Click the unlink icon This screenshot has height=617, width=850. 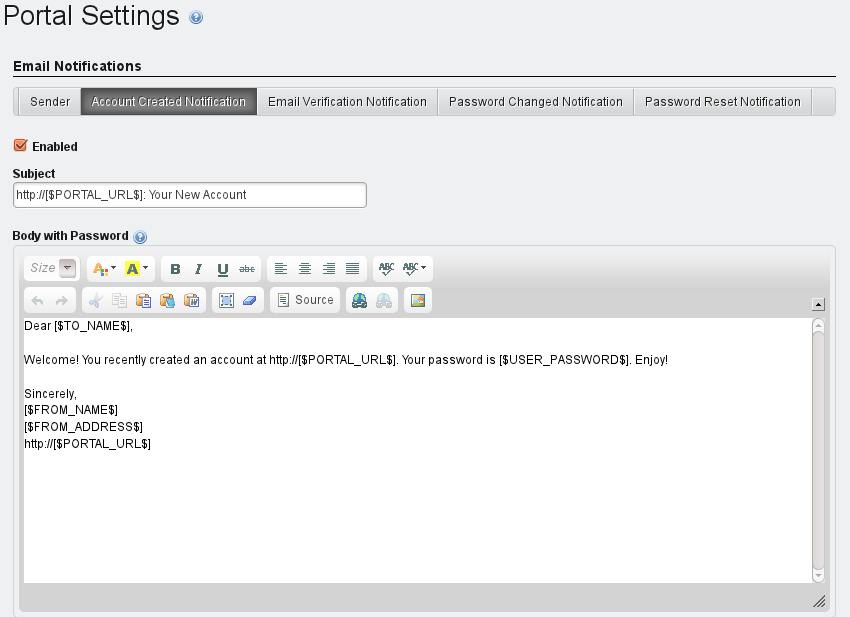pyautogui.click(x=383, y=300)
